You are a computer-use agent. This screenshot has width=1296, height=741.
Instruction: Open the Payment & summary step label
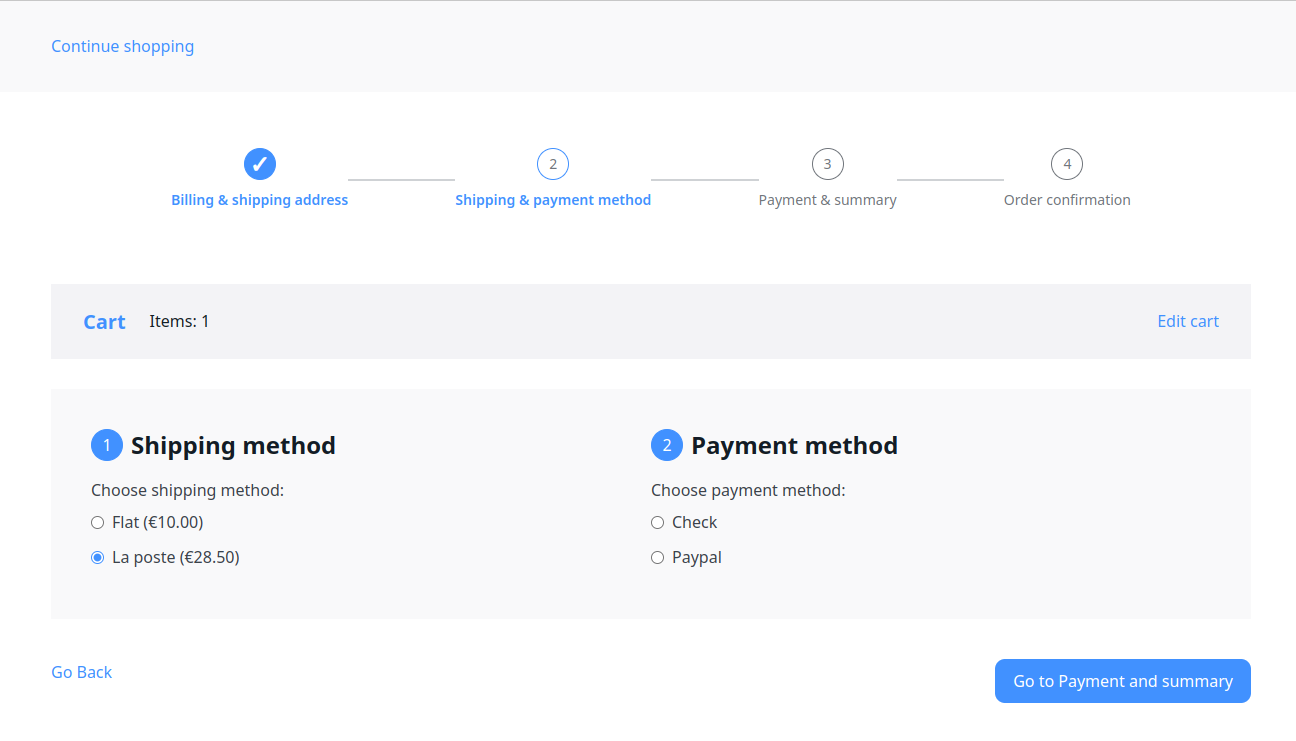[827, 200]
